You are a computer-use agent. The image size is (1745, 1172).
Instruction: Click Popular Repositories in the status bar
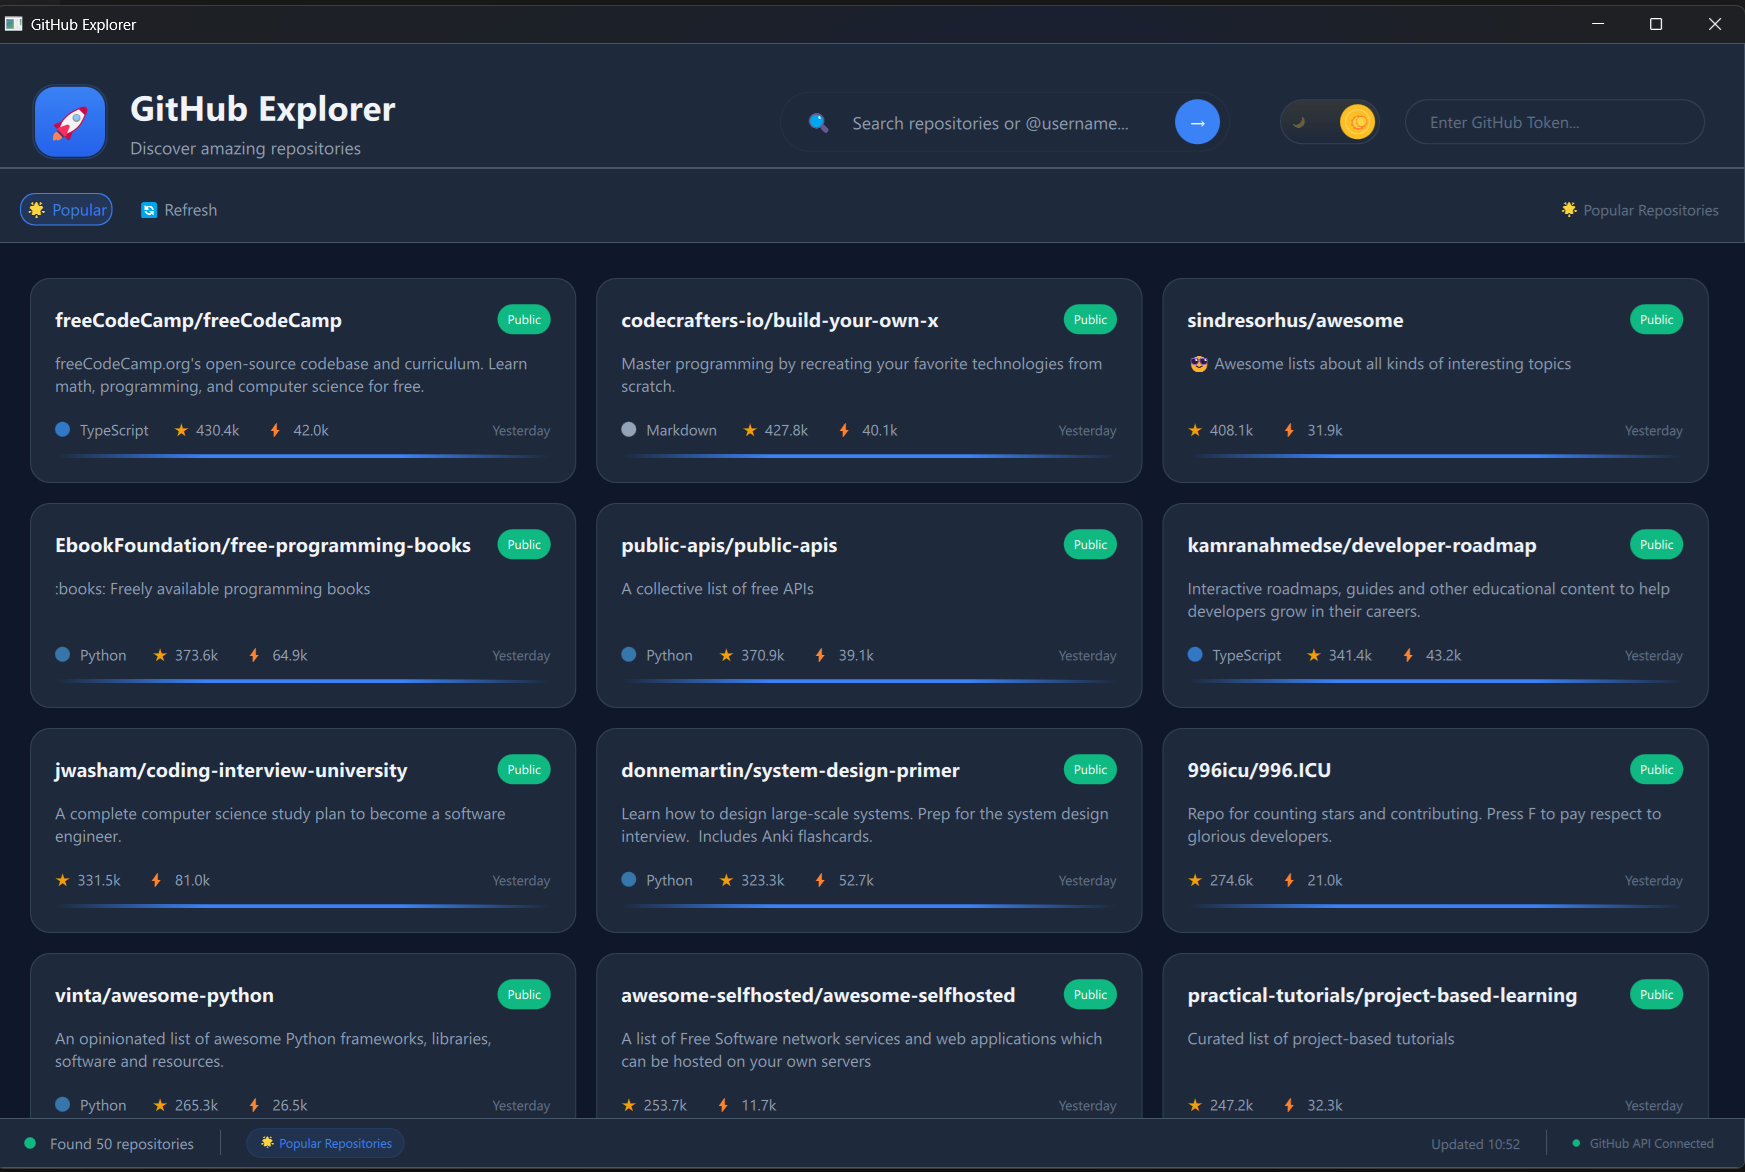click(x=325, y=1143)
